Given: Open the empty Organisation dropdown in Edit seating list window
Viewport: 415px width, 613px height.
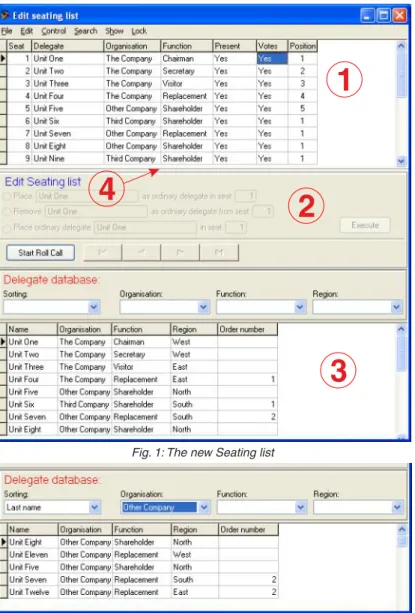Looking at the screenshot, I should tap(204, 307).
